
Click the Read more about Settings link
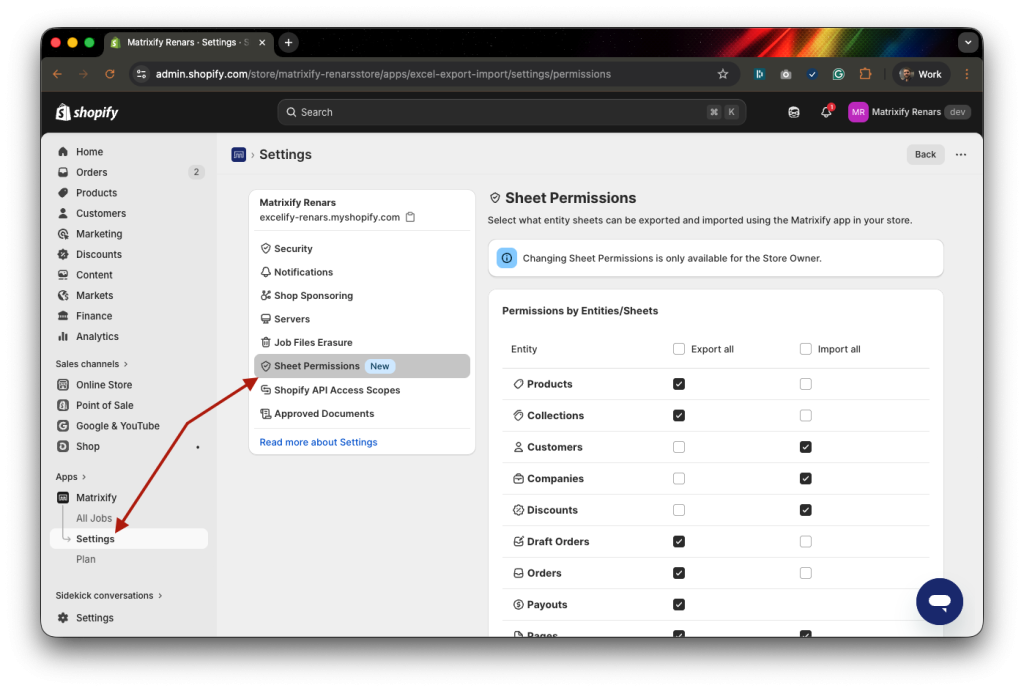(x=318, y=441)
